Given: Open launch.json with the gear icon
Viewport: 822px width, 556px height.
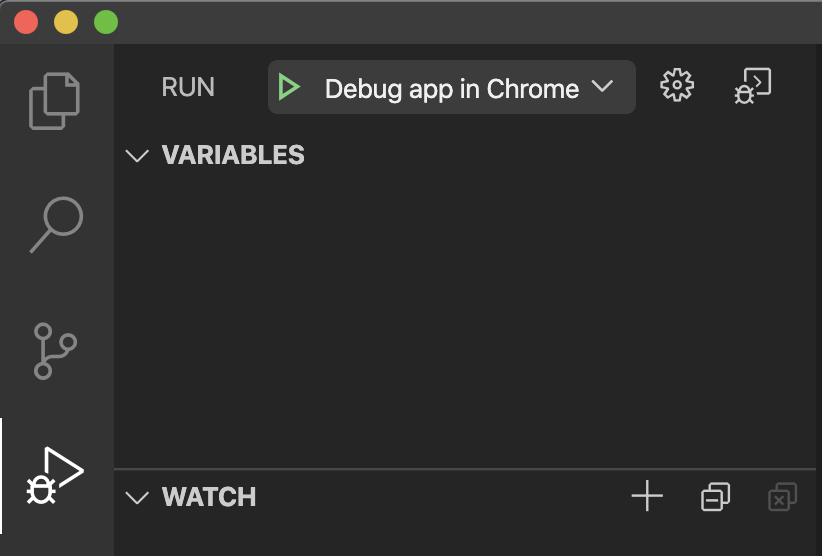Looking at the screenshot, I should tap(677, 85).
